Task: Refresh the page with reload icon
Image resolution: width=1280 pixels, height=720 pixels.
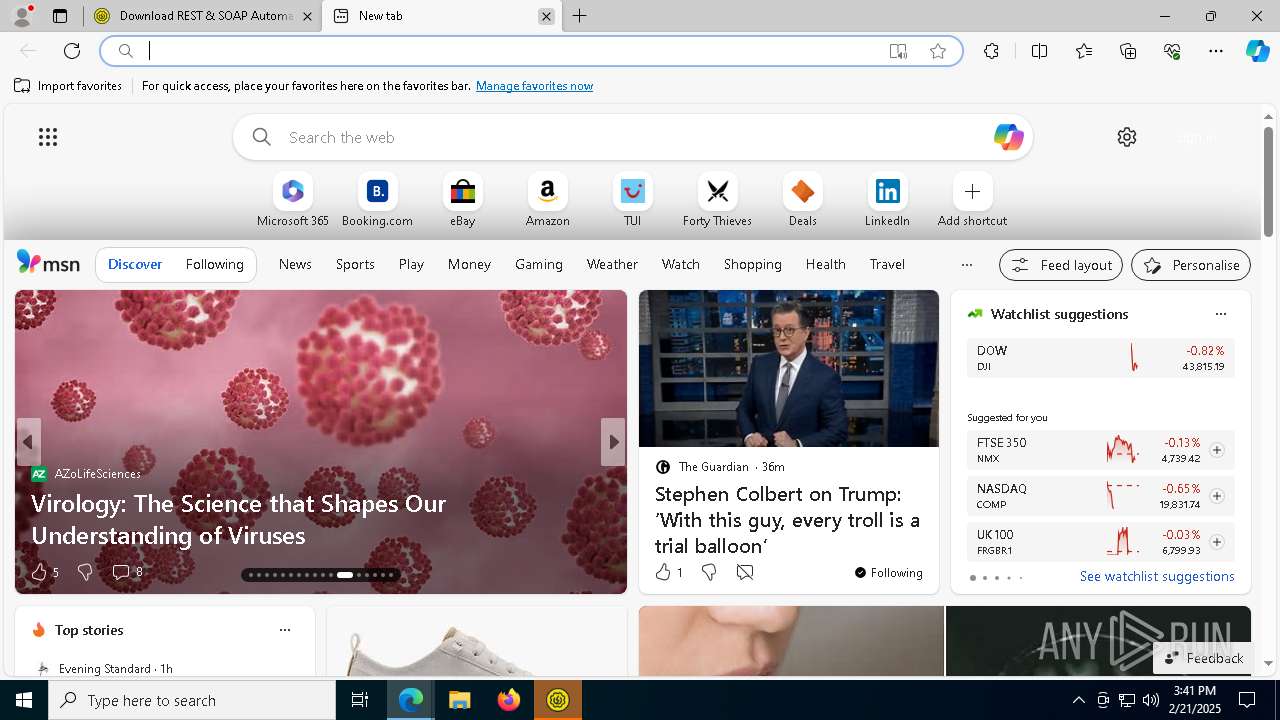Action: click(72, 51)
